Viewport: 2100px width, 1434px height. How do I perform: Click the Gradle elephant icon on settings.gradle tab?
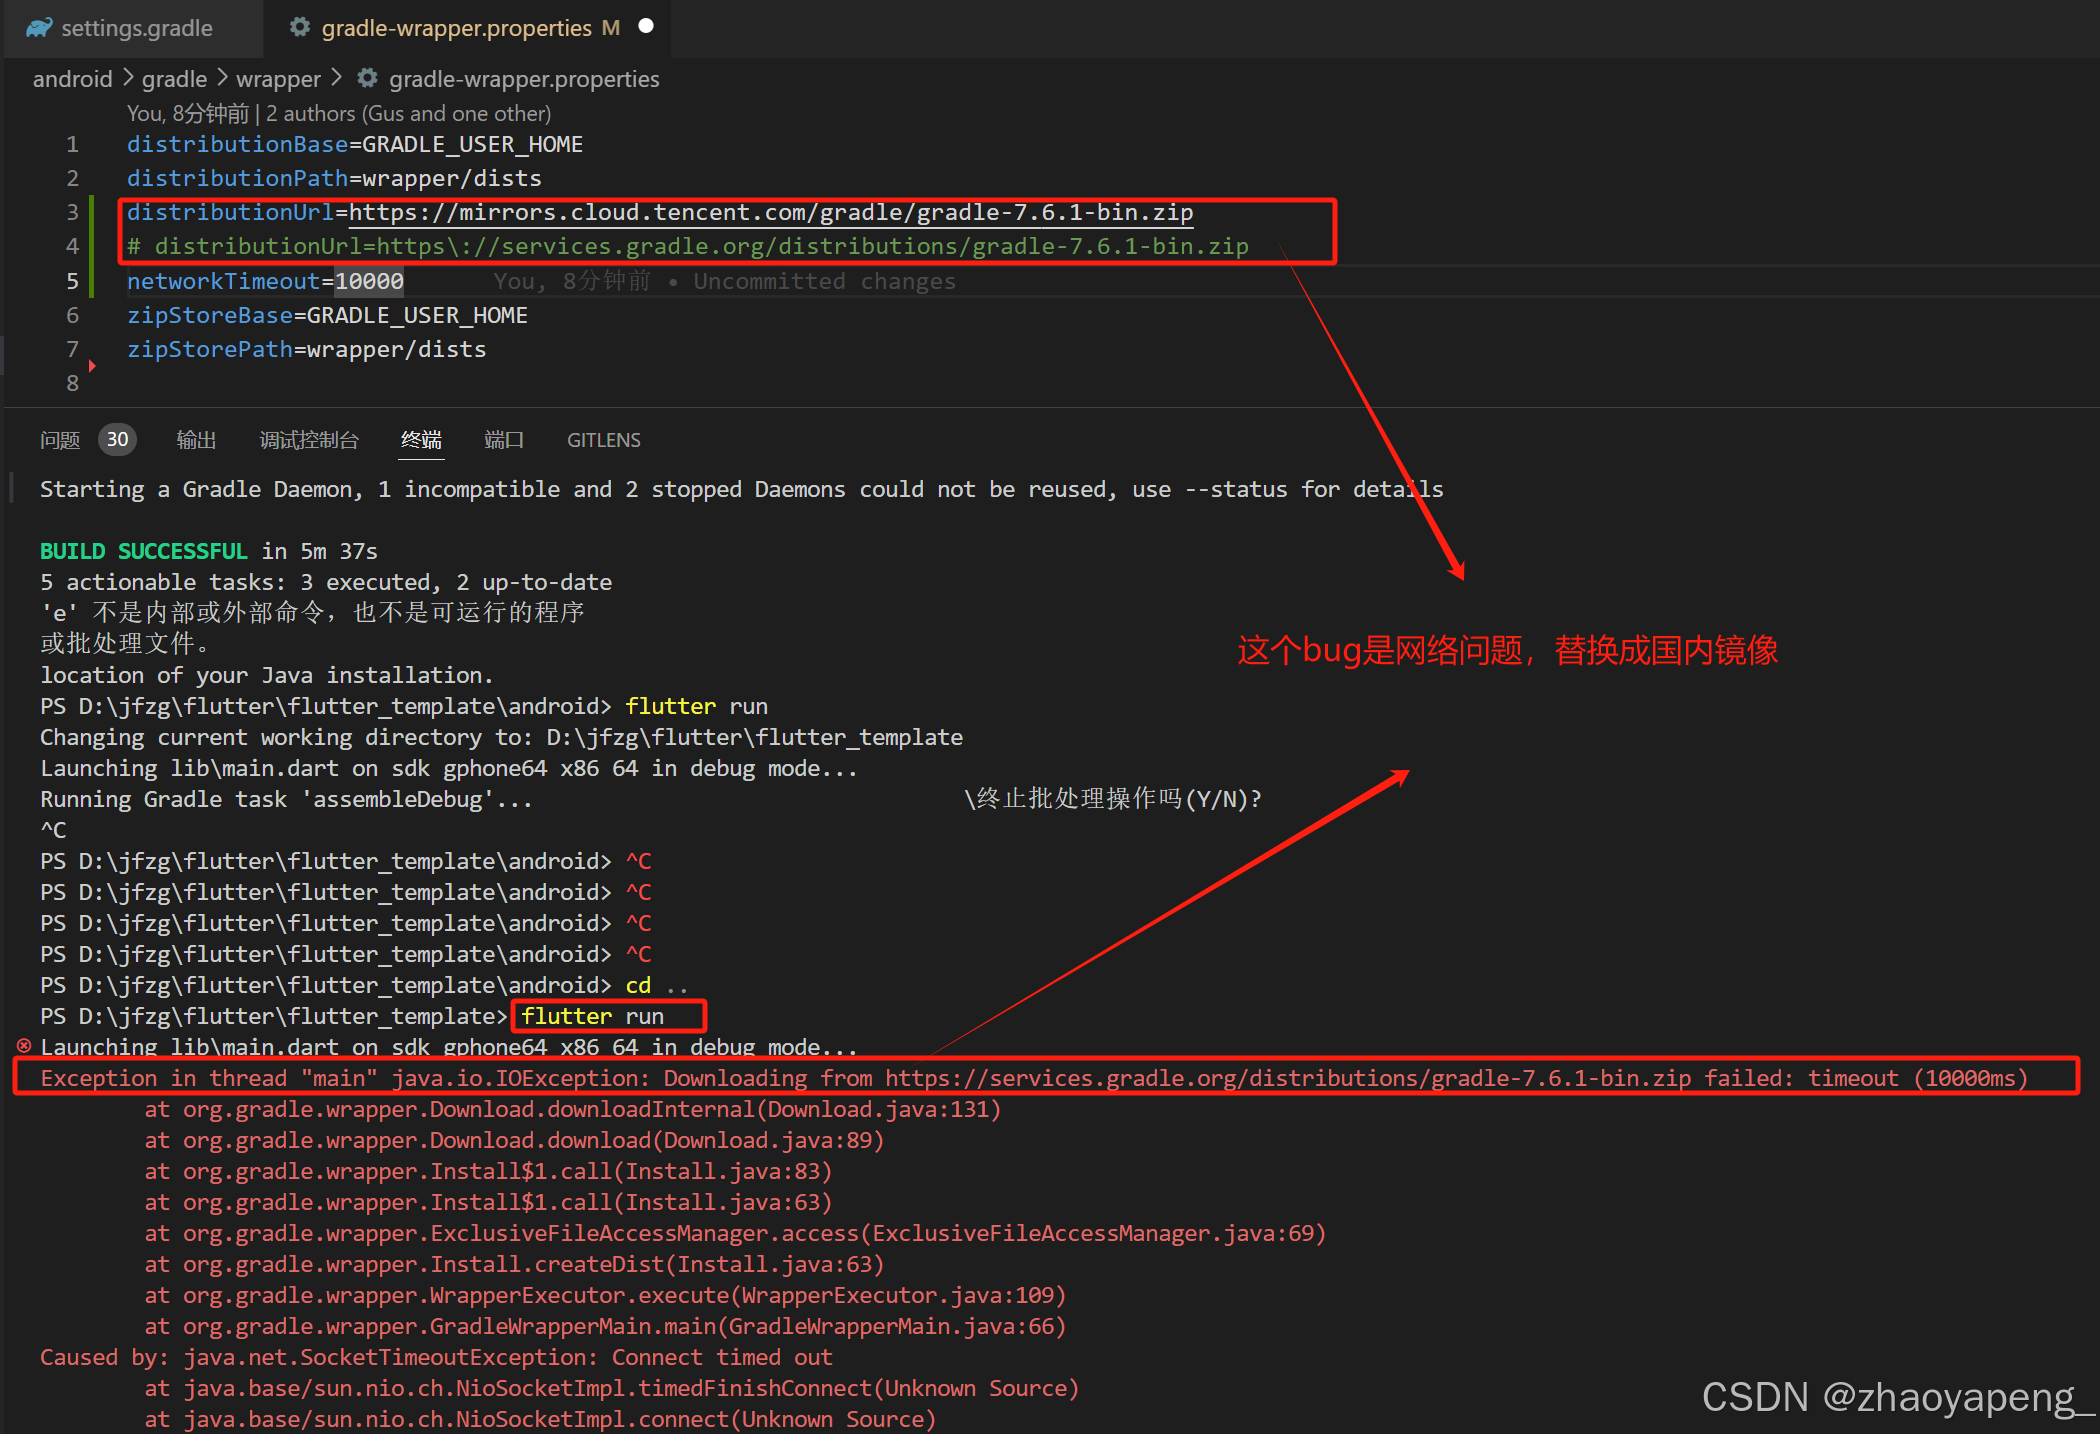pos(39,28)
